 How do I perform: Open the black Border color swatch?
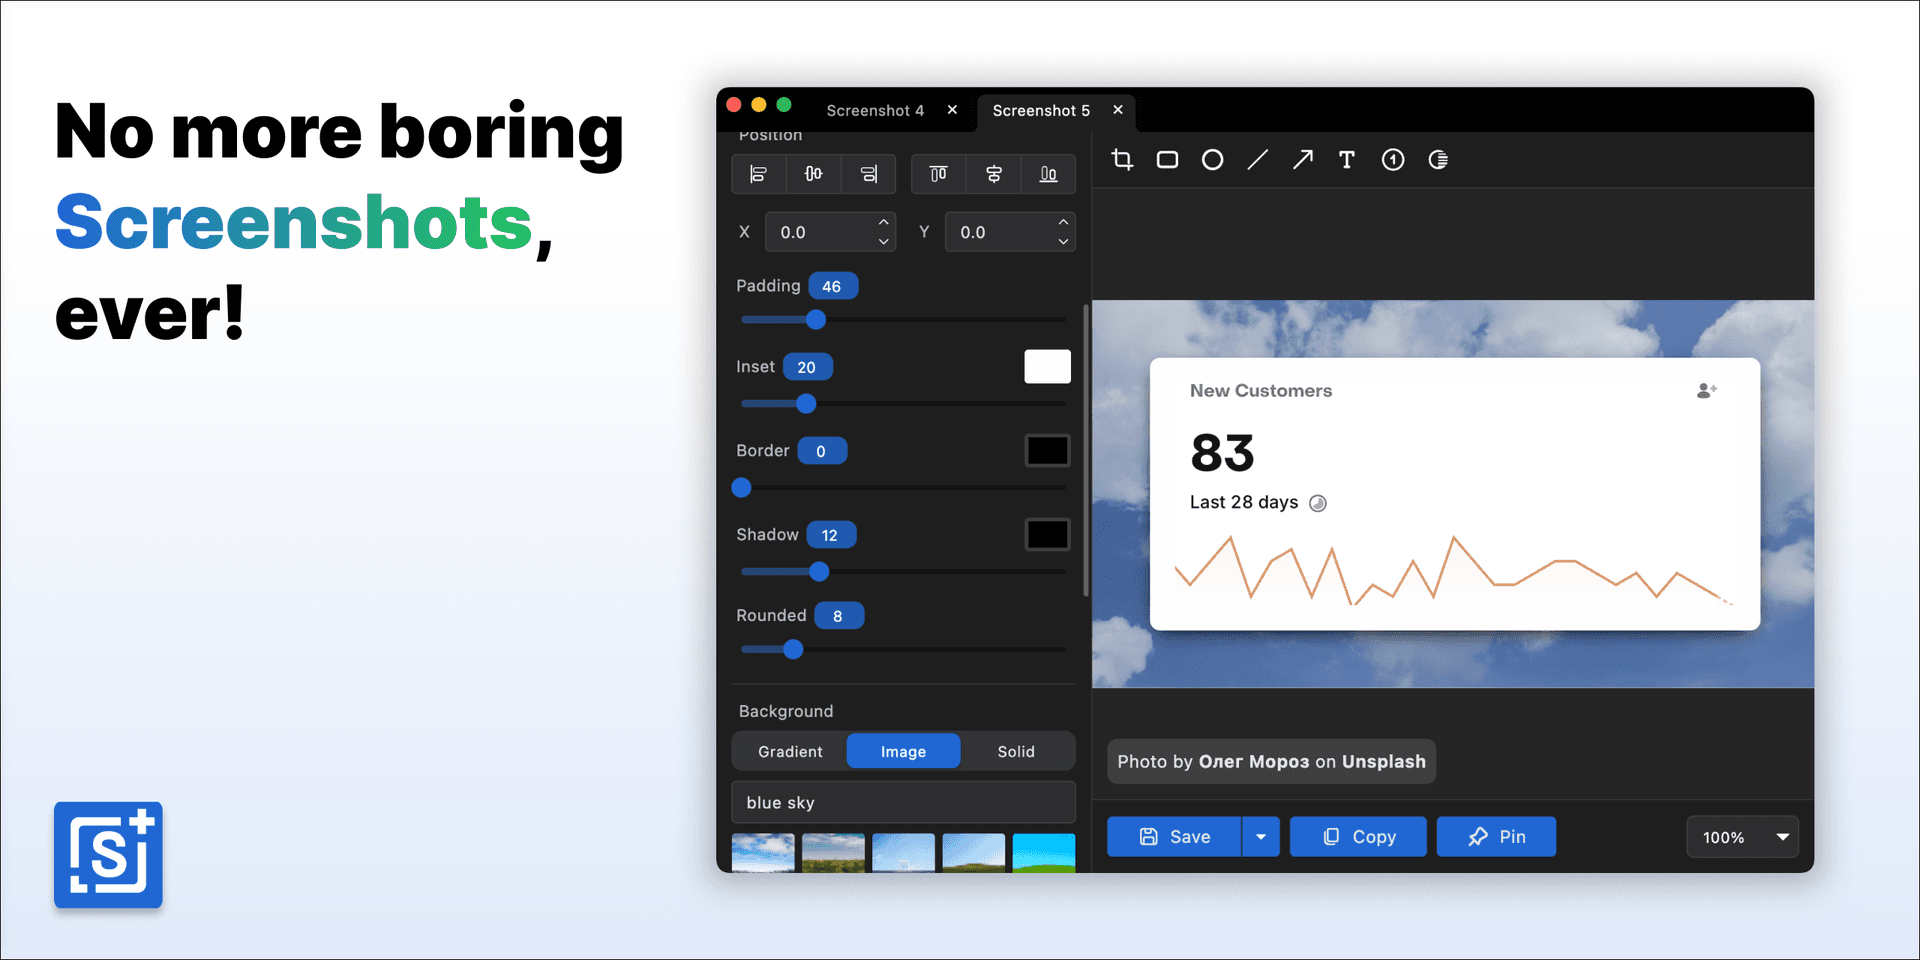pyautogui.click(x=1047, y=451)
